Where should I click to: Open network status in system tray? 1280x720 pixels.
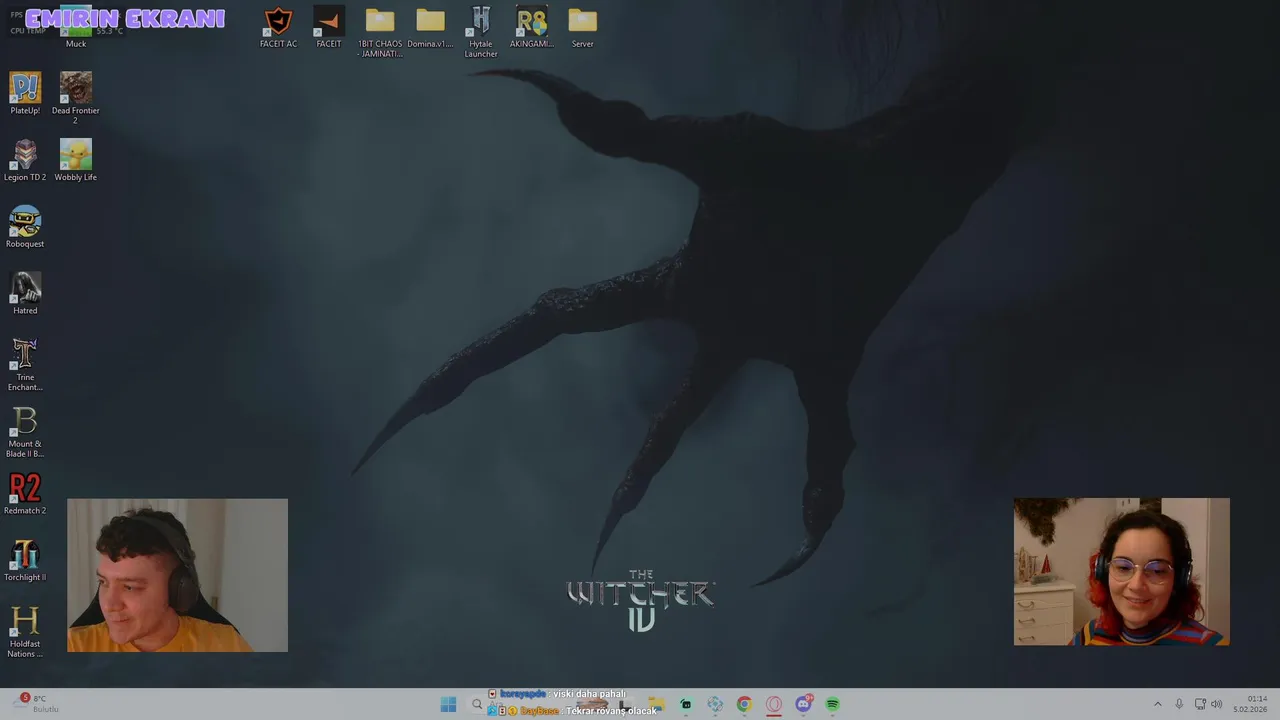pos(1200,704)
